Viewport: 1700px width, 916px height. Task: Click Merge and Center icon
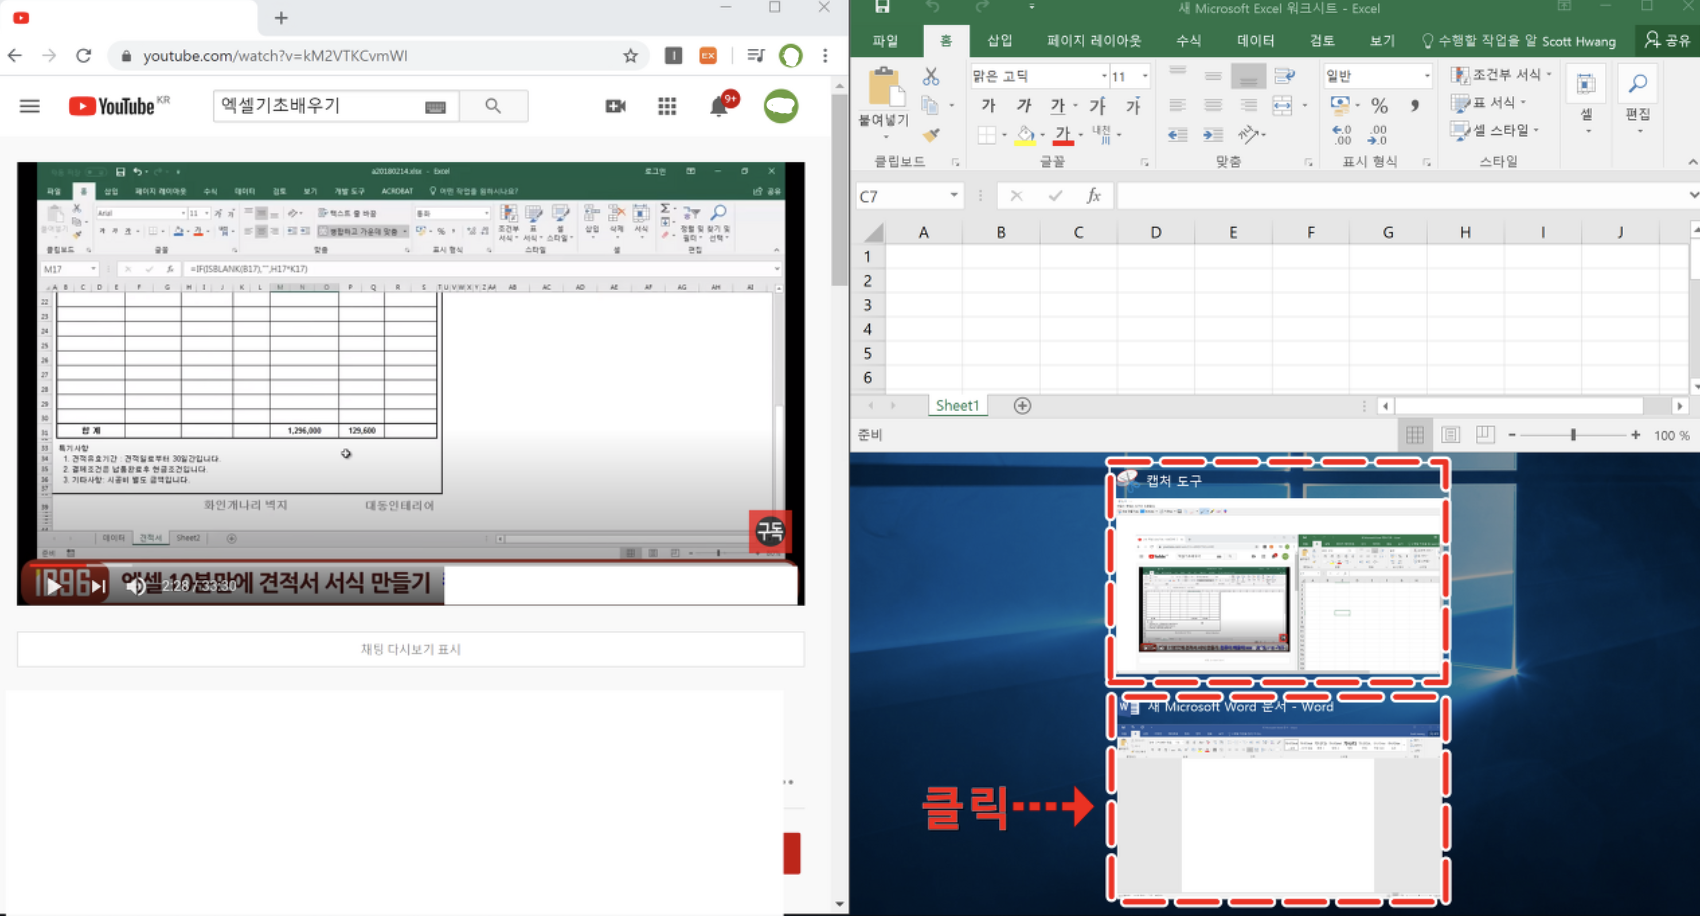click(1283, 105)
